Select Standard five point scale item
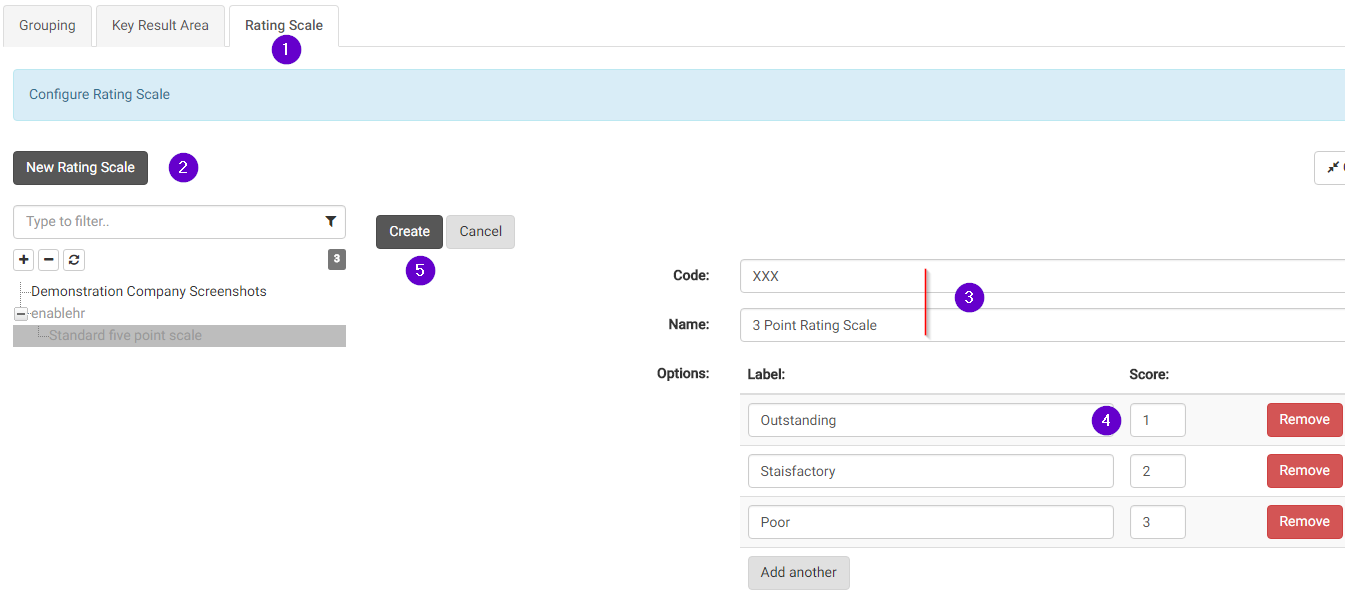 [x=125, y=336]
